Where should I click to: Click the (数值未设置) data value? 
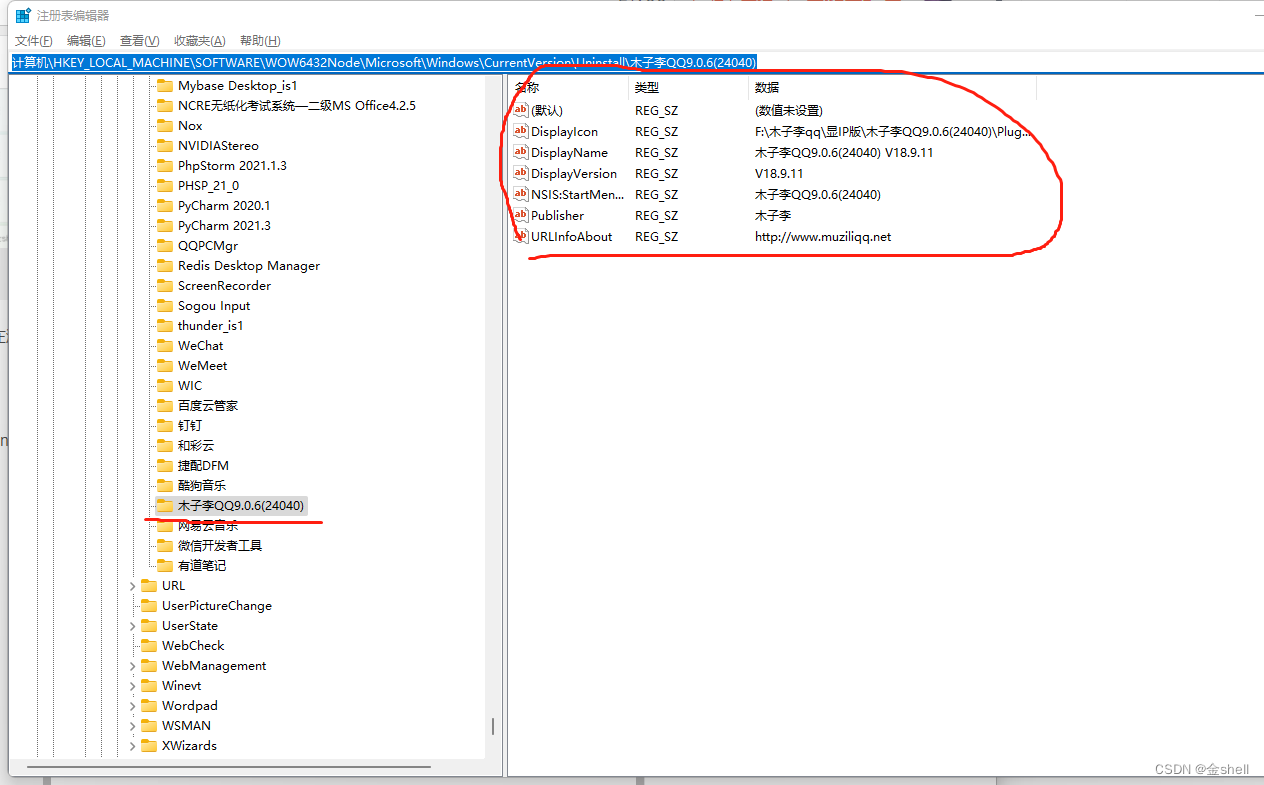[x=788, y=111]
